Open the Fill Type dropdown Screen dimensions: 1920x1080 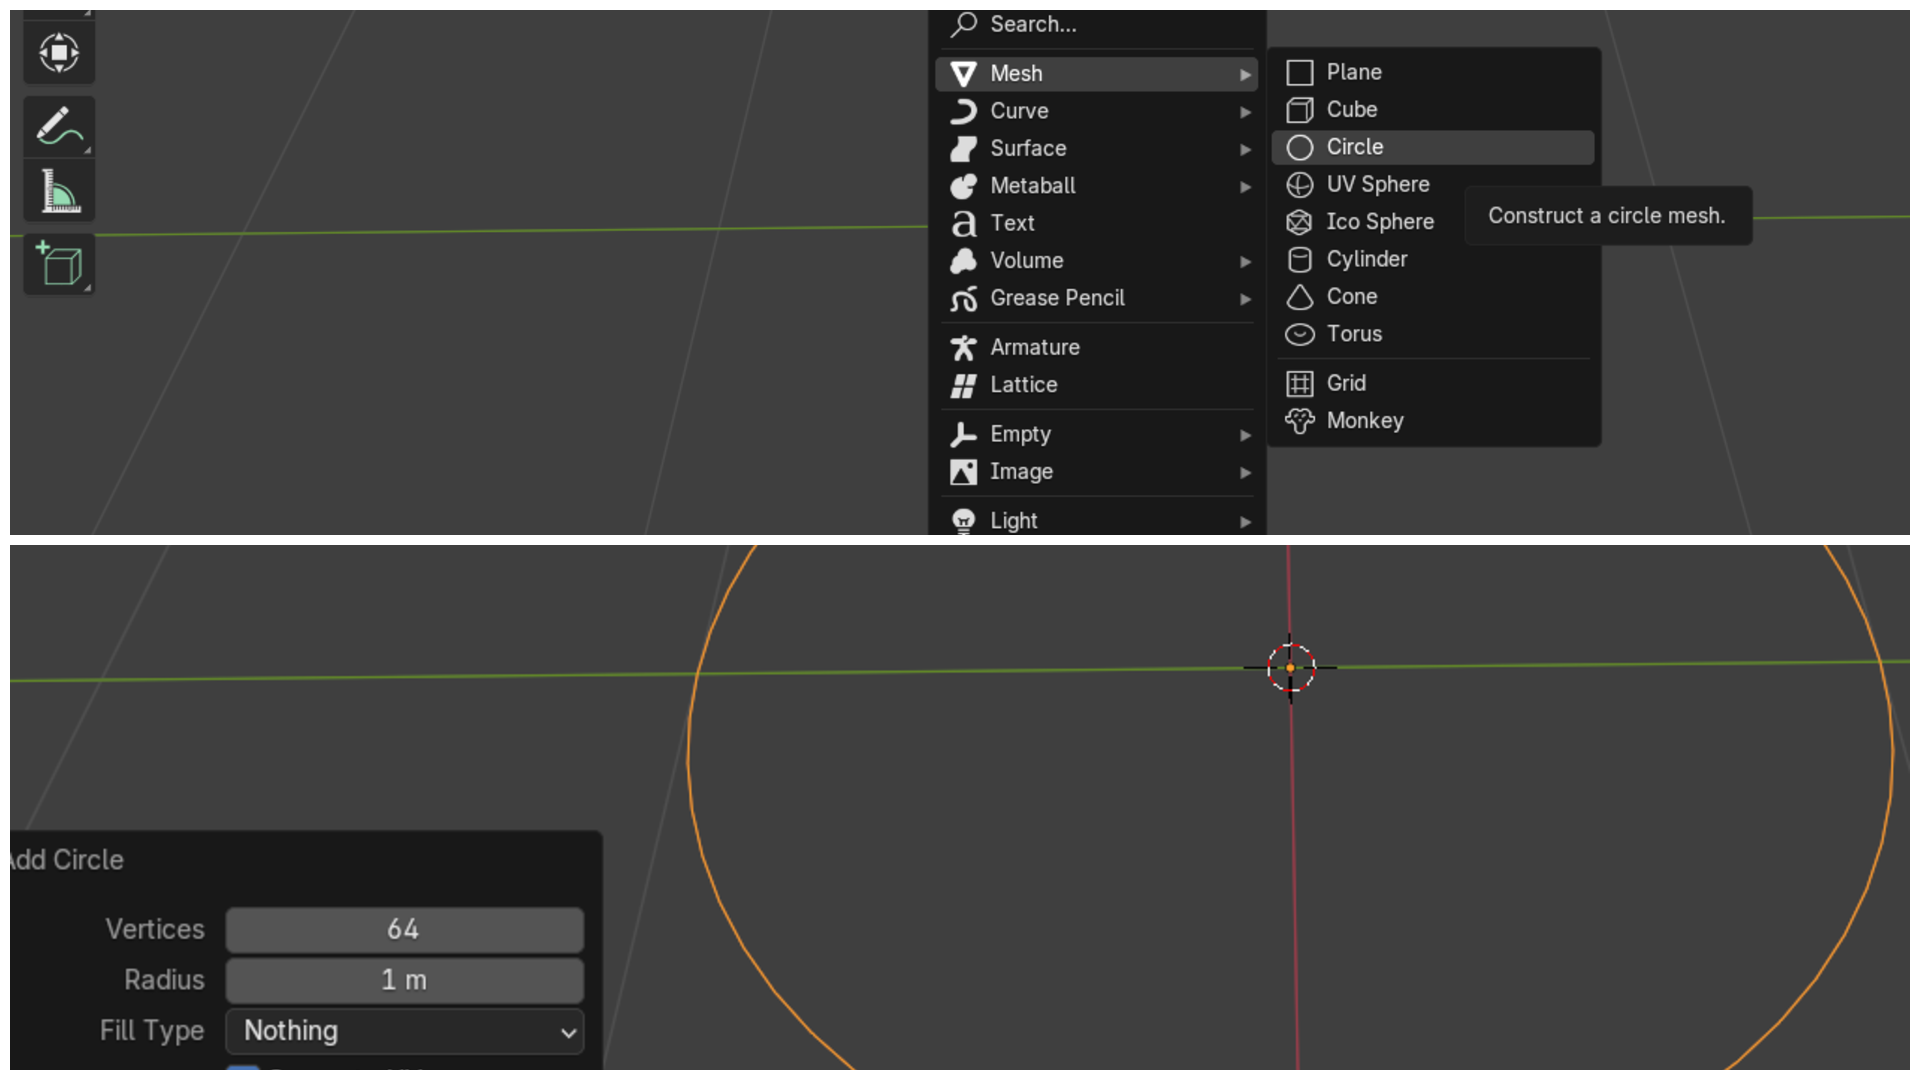pos(404,1031)
